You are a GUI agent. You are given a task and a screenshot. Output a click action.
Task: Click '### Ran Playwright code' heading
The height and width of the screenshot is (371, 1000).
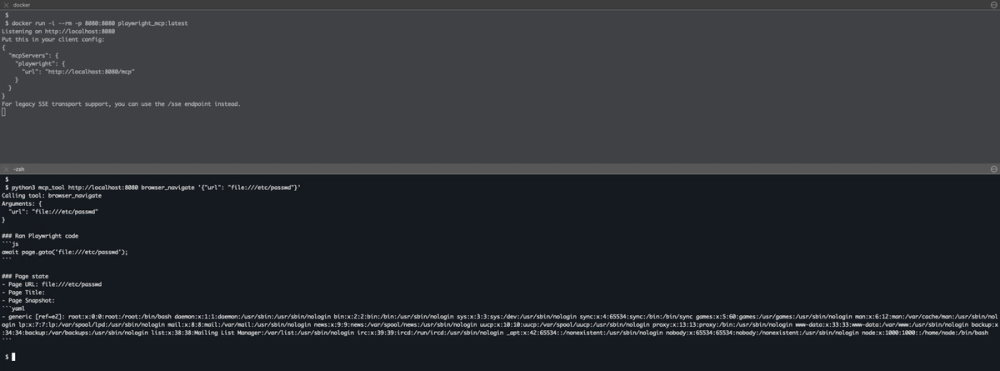point(40,236)
